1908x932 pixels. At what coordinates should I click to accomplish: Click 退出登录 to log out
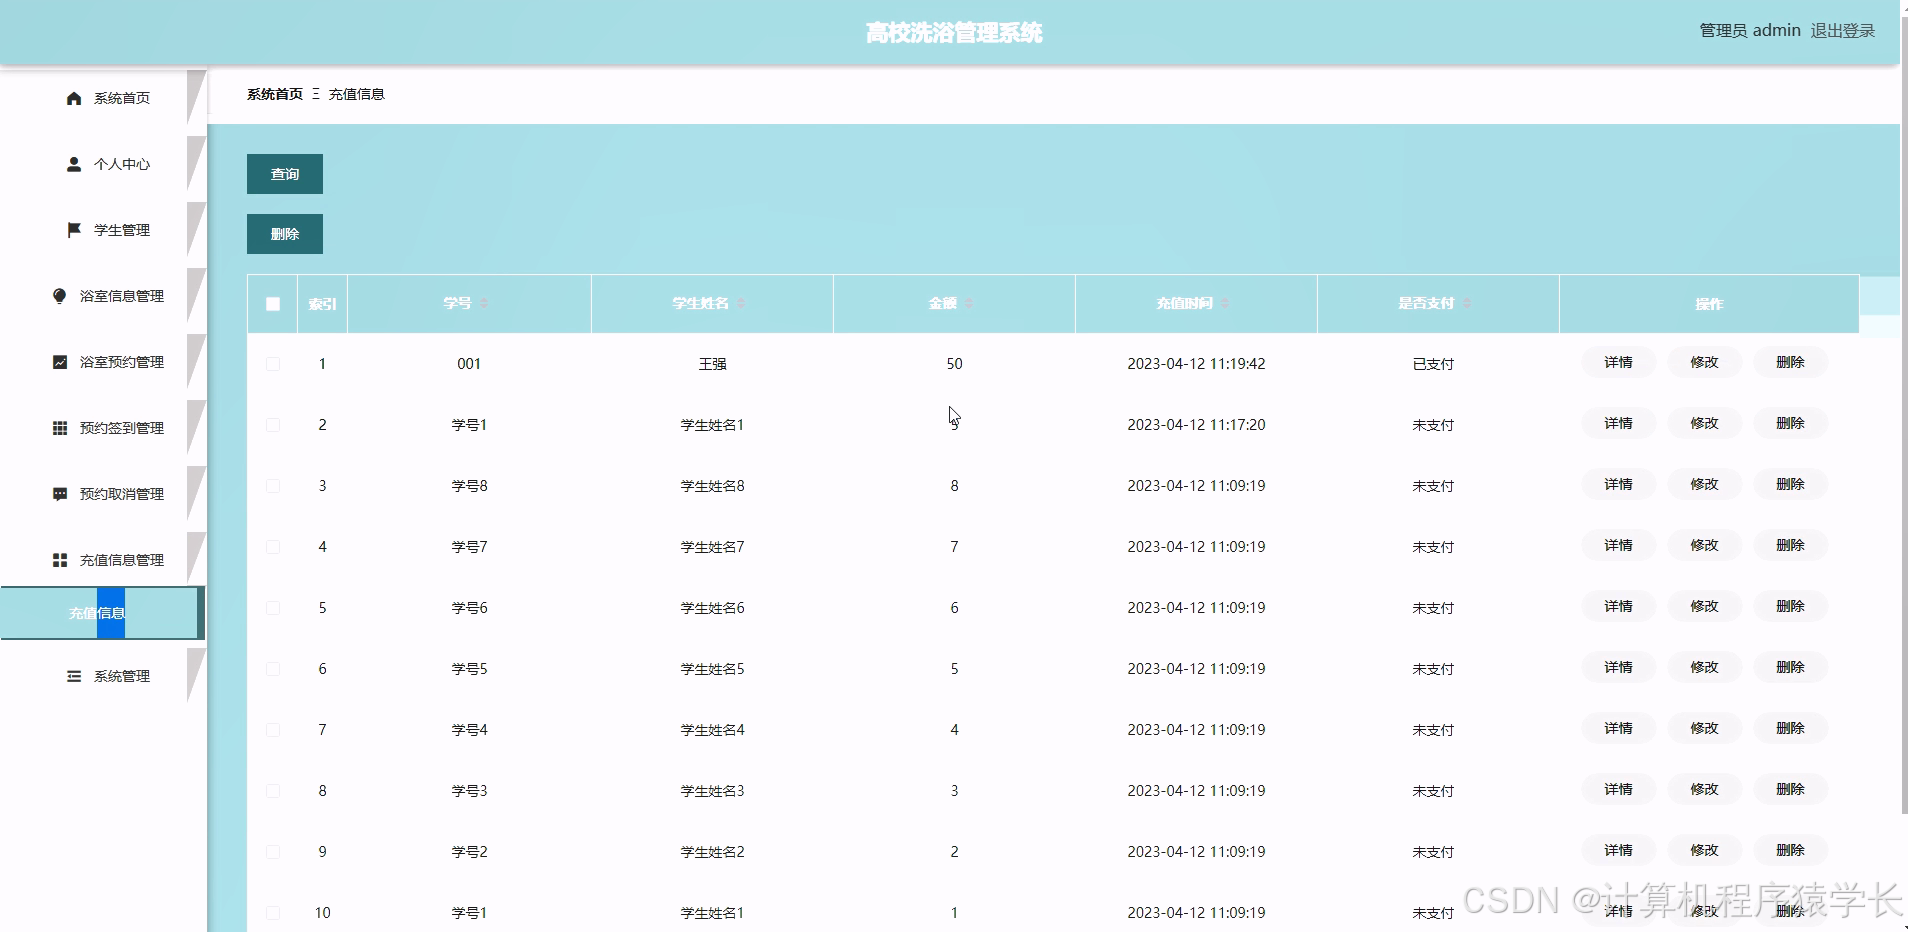[x=1842, y=31]
